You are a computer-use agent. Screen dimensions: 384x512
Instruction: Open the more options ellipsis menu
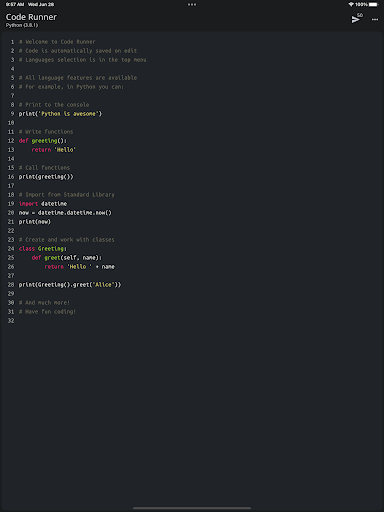[375, 20]
